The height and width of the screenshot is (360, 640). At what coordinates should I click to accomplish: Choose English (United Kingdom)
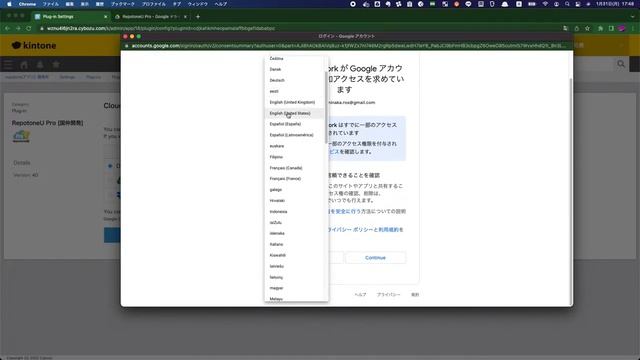295,102
